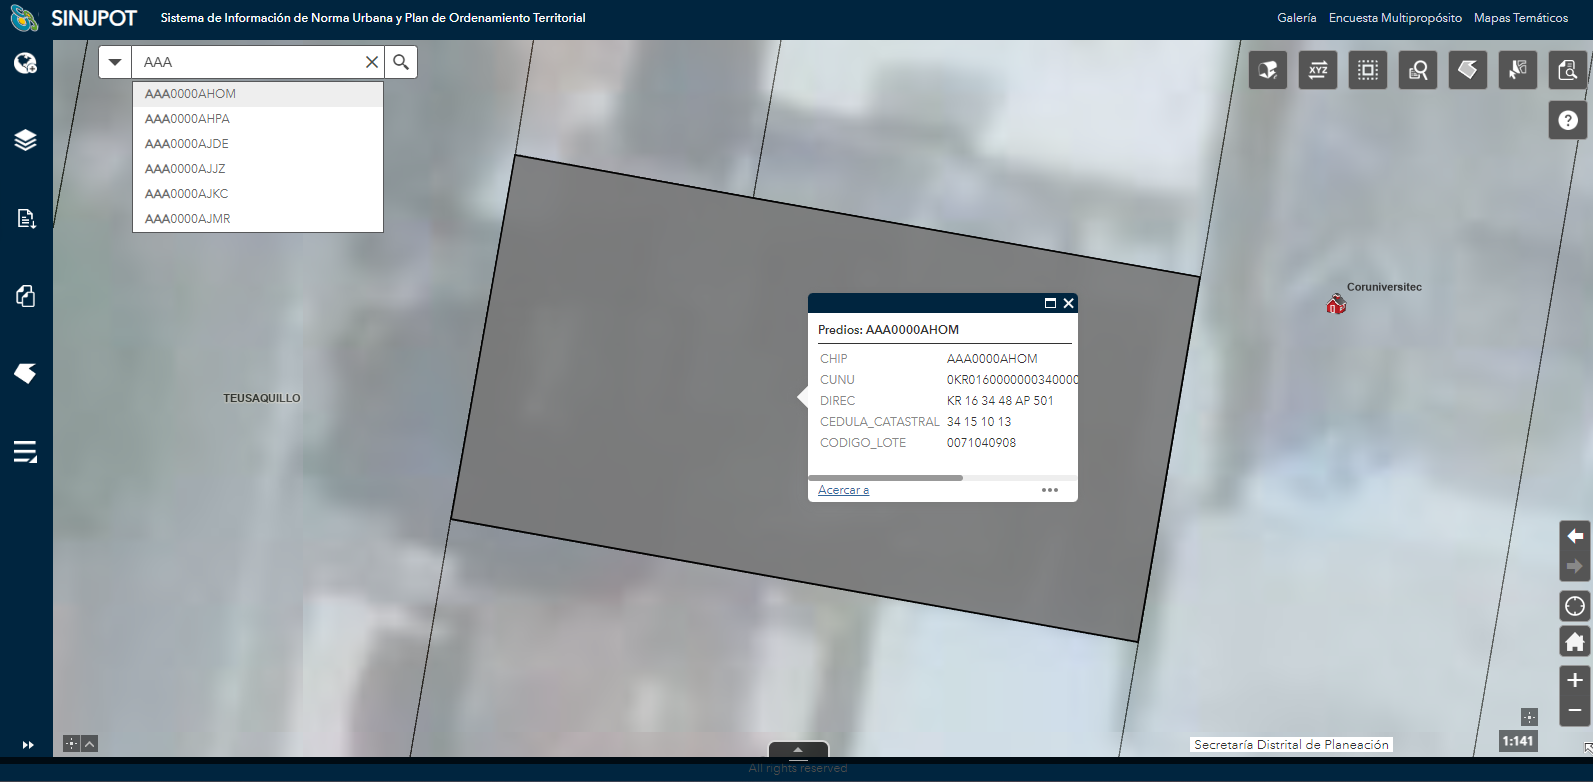The height and width of the screenshot is (782, 1593).
Task: Select the AAA0000AHPA suggestion
Action: pyautogui.click(x=188, y=119)
